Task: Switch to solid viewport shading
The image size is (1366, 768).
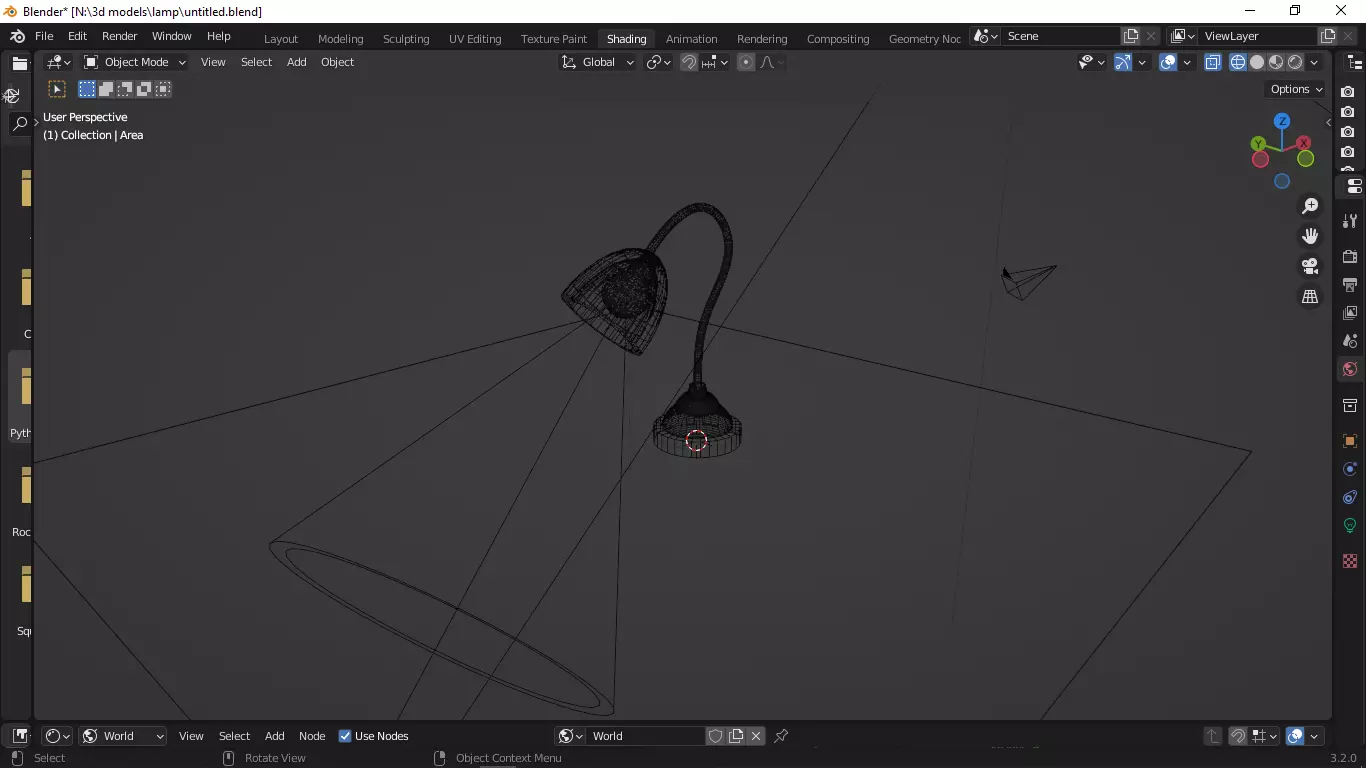Action: [1257, 62]
